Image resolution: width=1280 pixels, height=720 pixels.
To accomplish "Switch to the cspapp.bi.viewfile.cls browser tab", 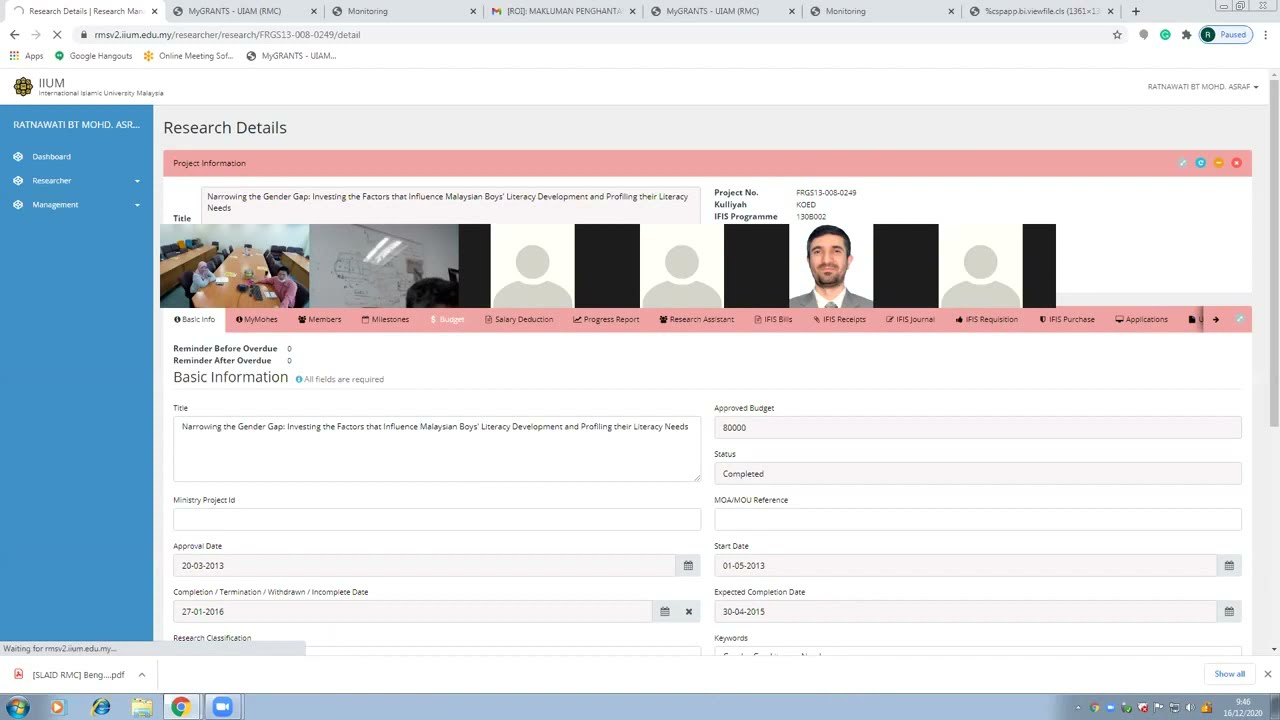I will pyautogui.click(x=1040, y=11).
